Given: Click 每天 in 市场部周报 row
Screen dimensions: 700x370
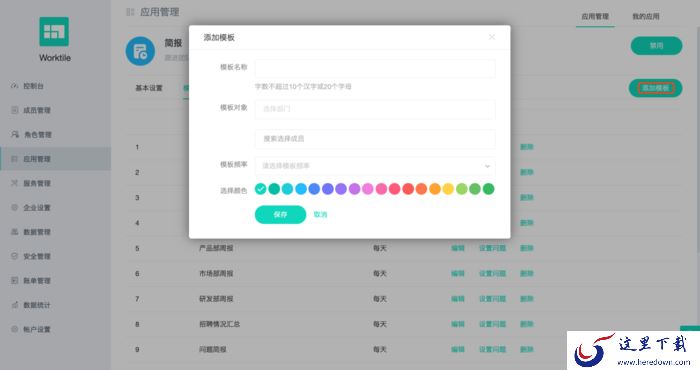Looking at the screenshot, I should [x=379, y=273].
